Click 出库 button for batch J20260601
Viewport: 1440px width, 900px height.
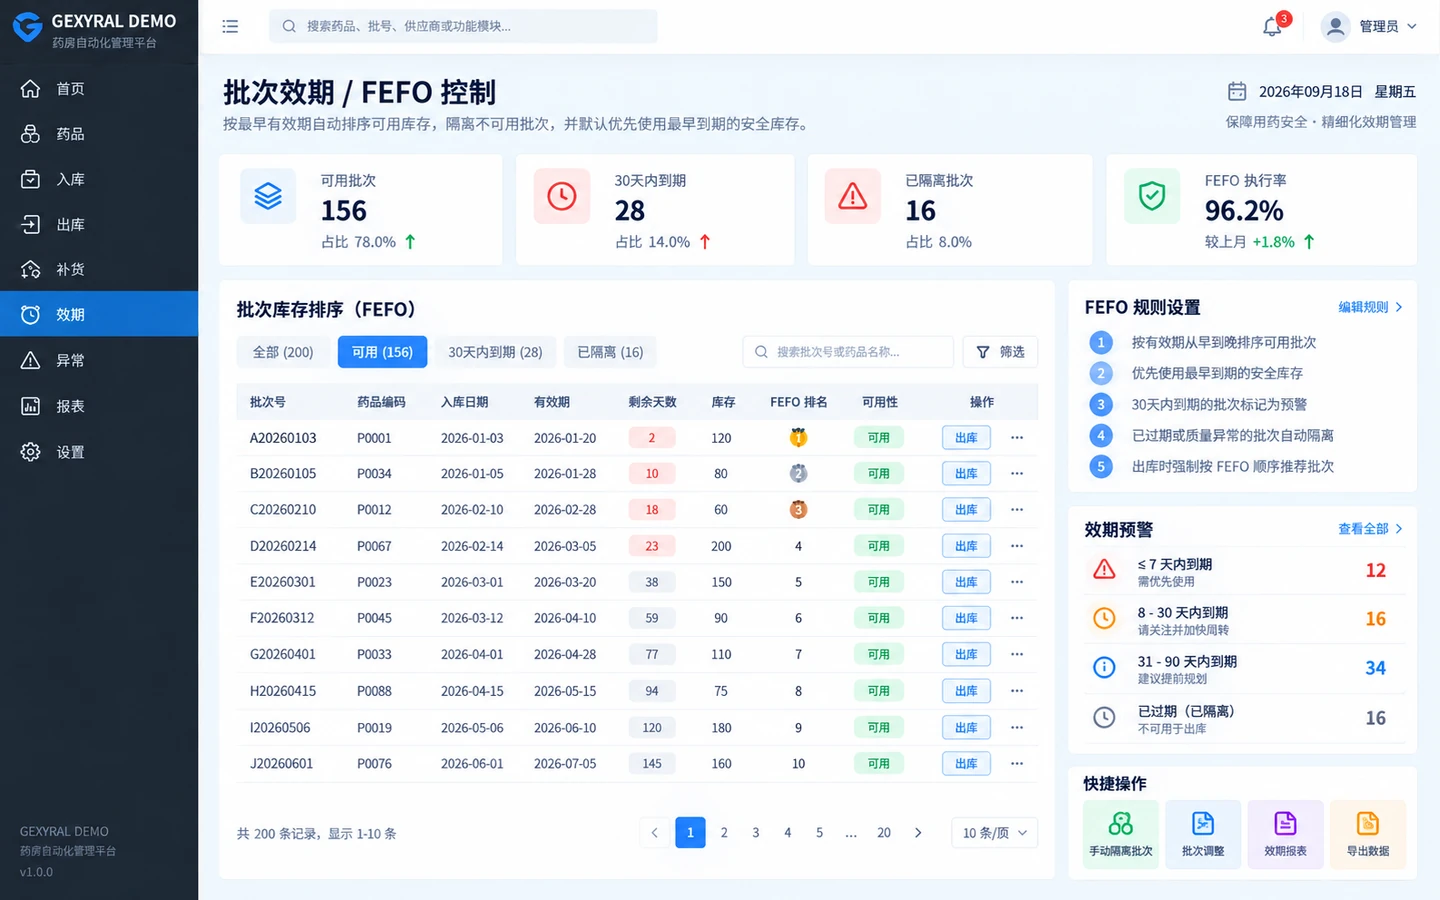[x=966, y=764]
